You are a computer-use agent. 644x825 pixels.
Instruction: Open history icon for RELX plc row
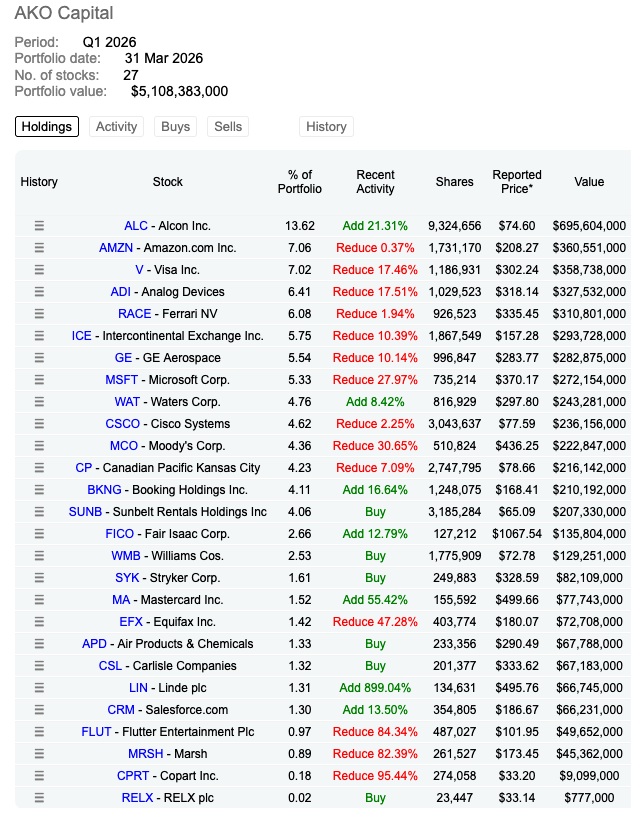point(39,798)
